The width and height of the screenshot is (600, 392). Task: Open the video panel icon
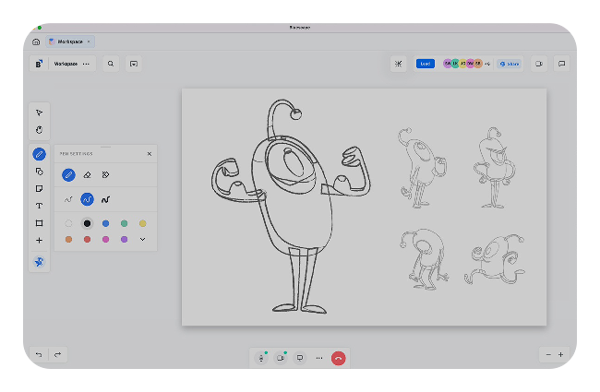[539, 64]
